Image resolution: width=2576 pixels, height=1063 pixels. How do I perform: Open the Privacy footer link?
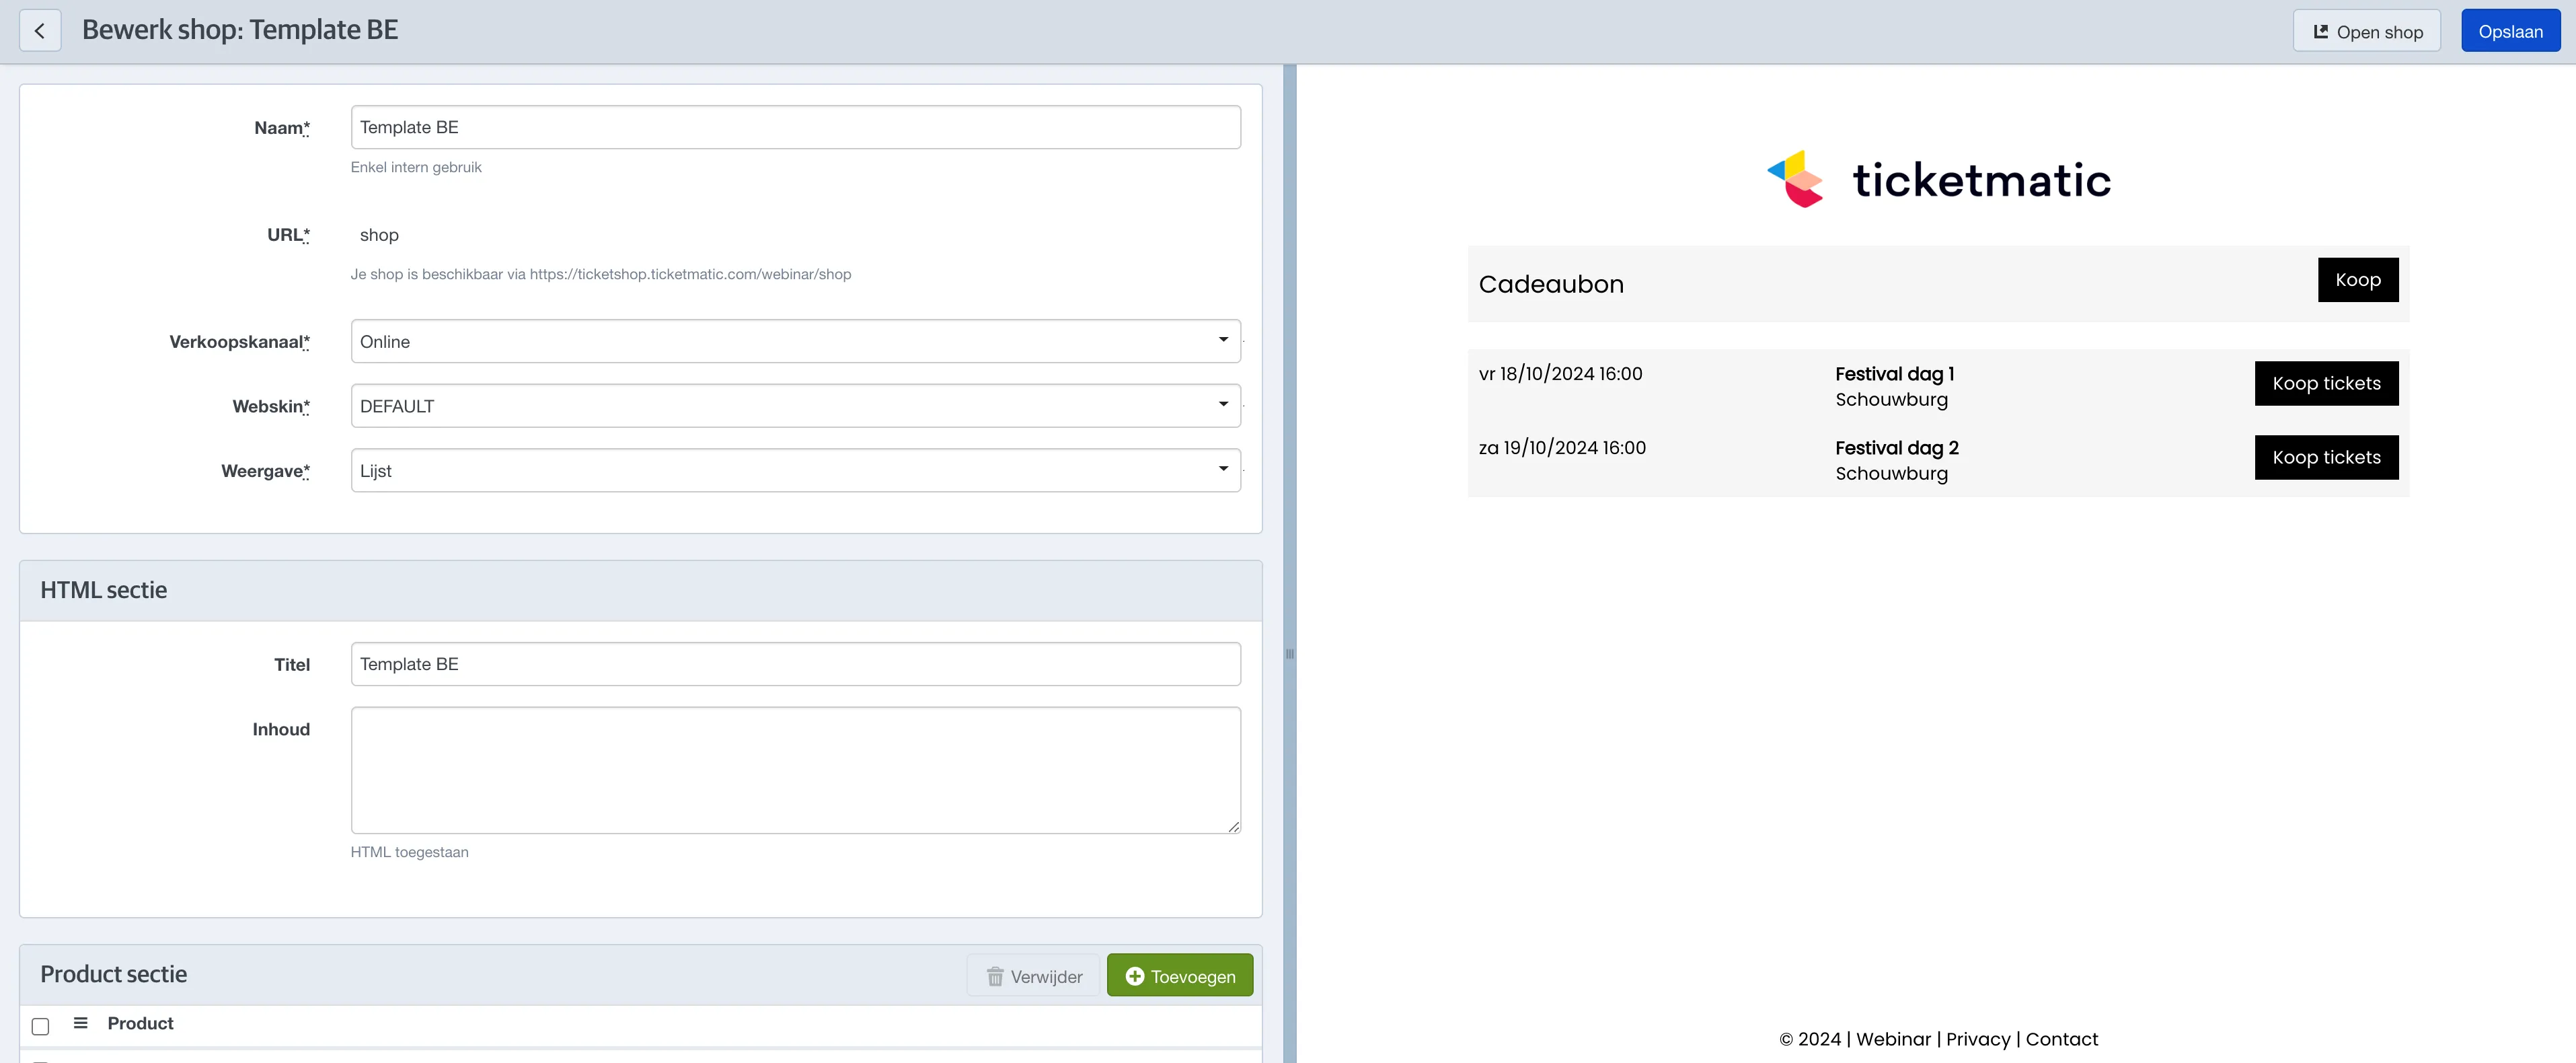tap(1977, 1039)
